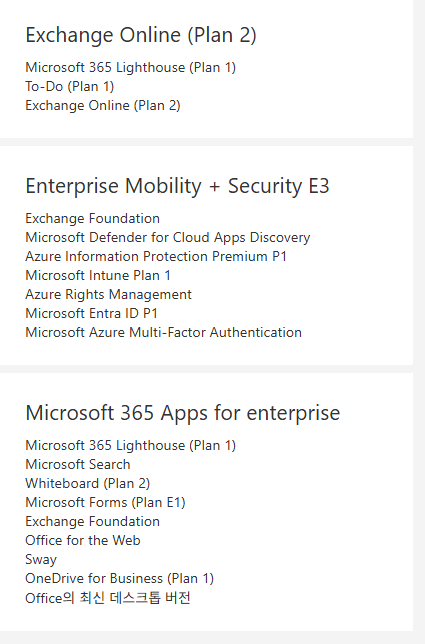Click Microsoft Defender for Cloud Apps Discovery
The height and width of the screenshot is (644, 425).
pos(168,237)
